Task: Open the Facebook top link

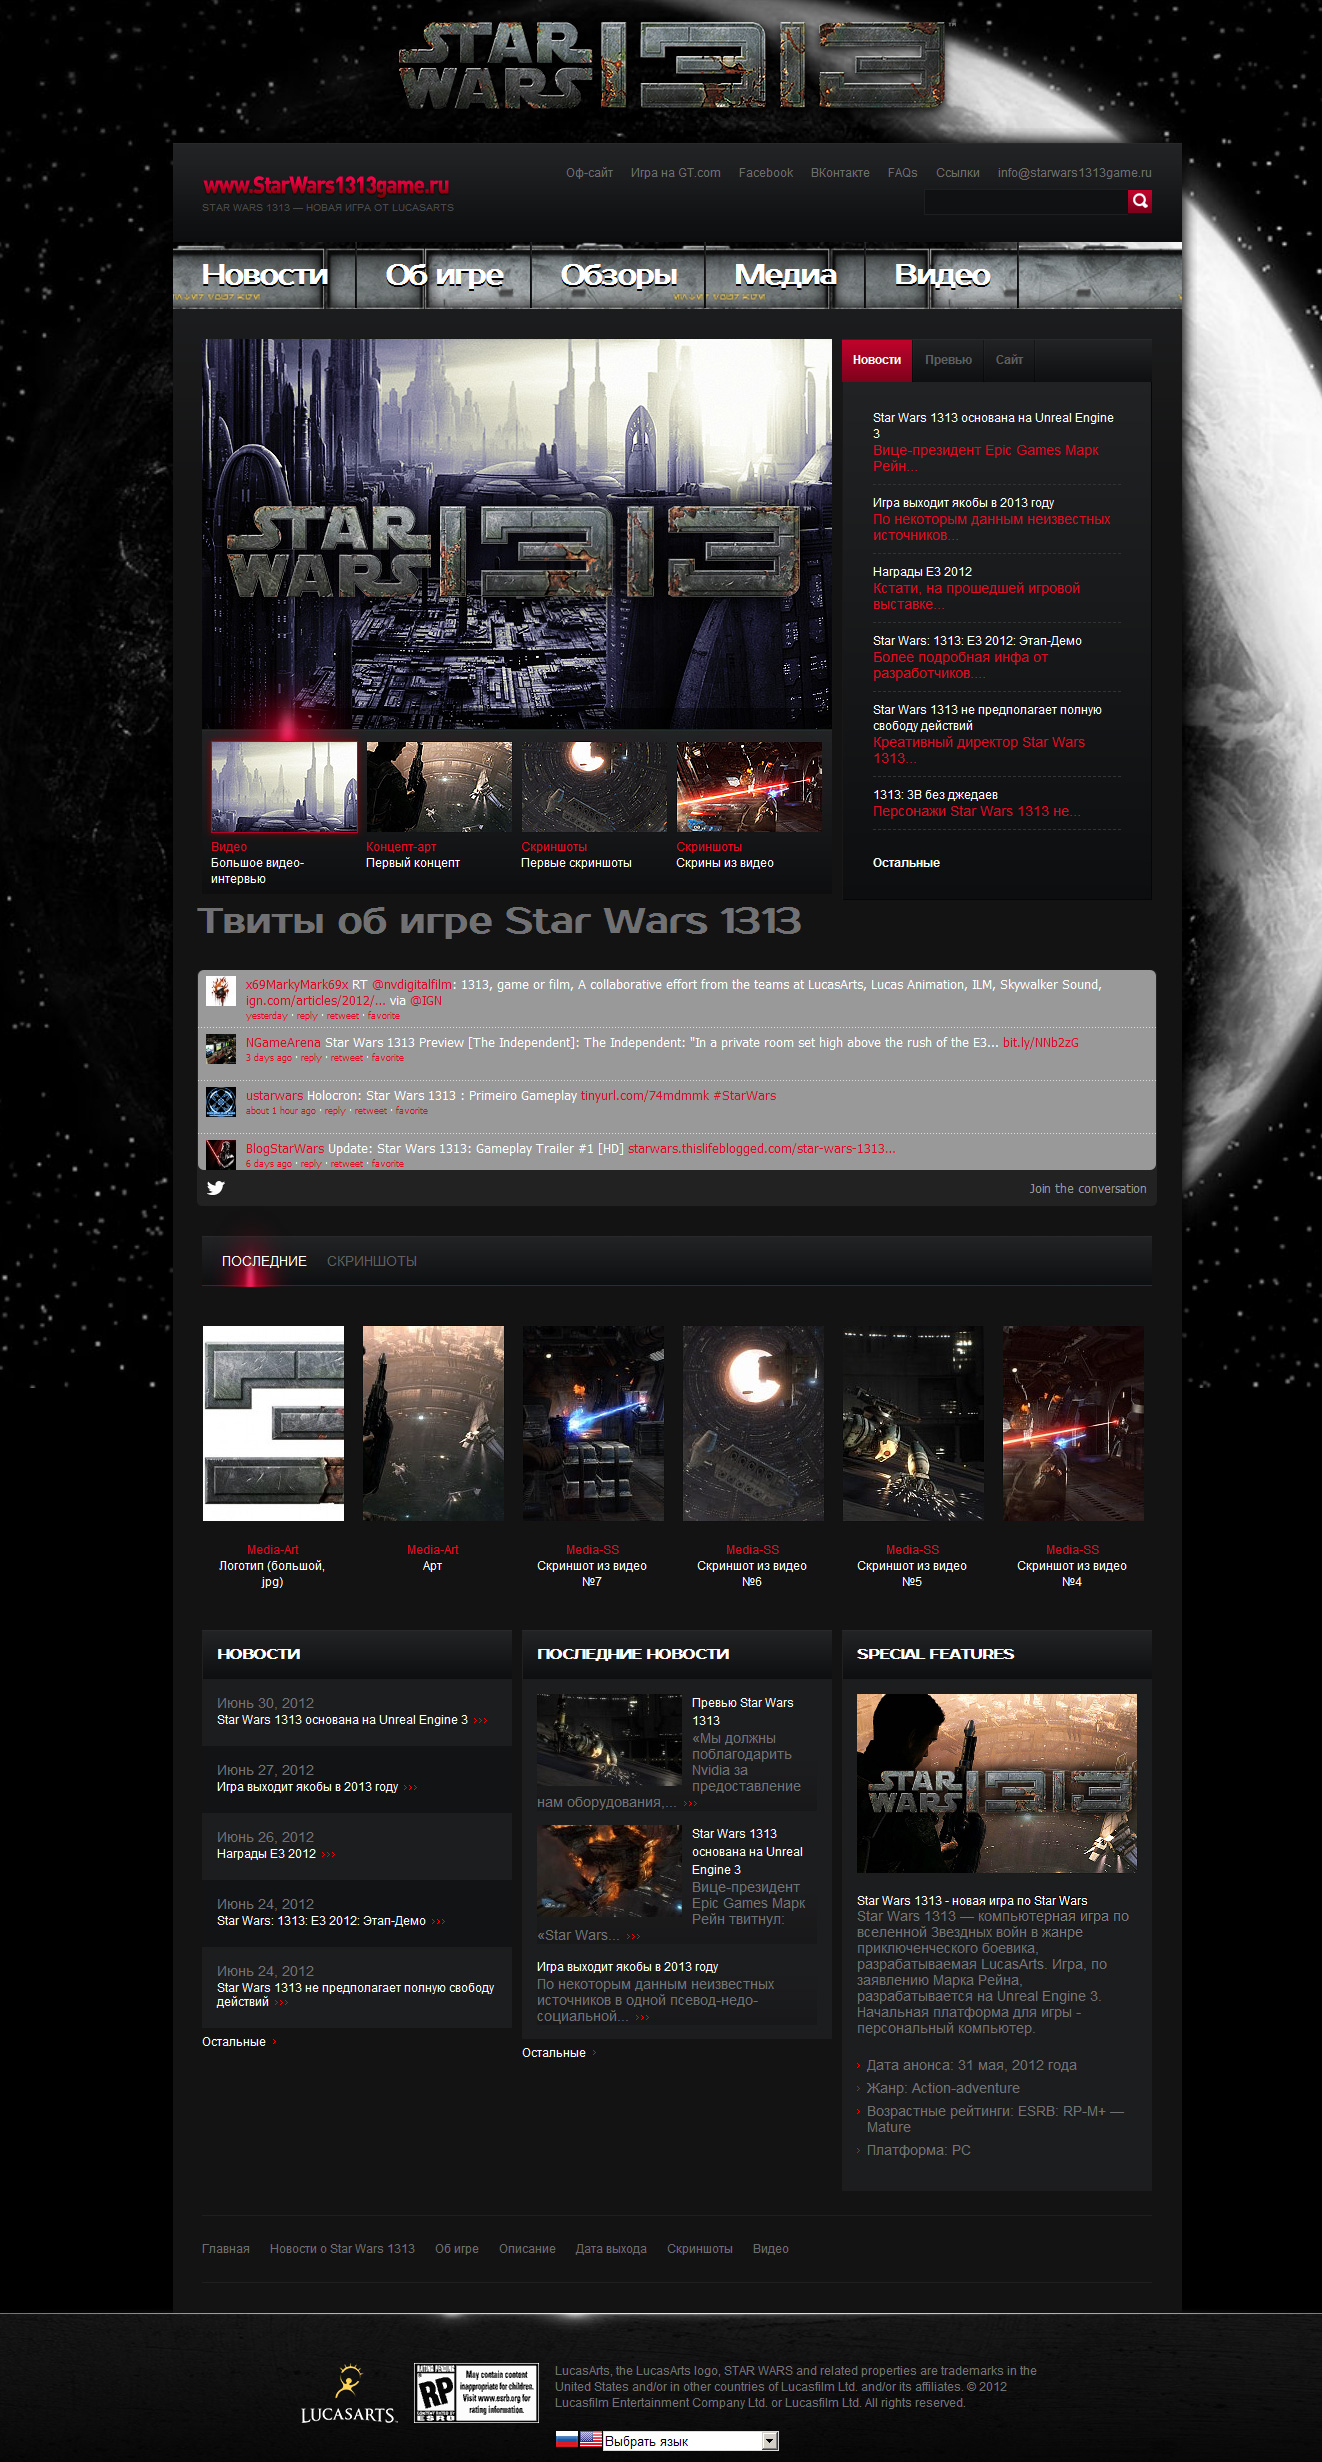Action: [766, 173]
